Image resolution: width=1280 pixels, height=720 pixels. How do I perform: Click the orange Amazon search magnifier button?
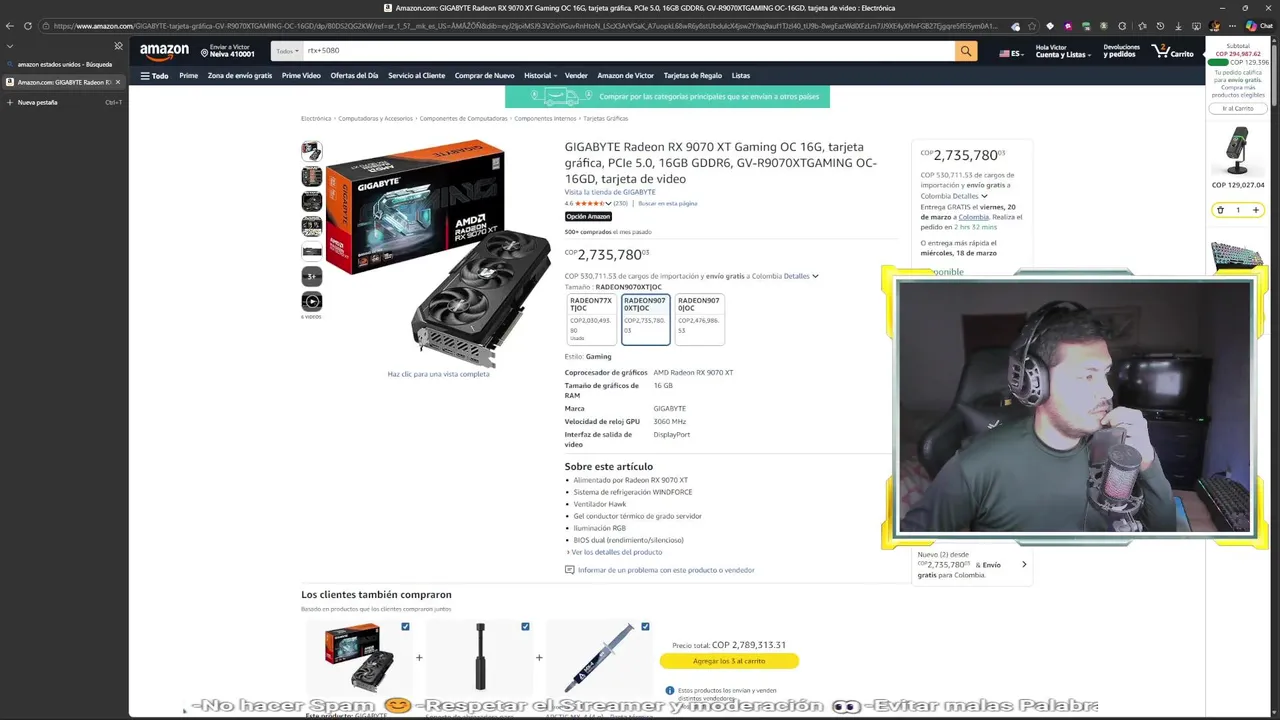(x=966, y=51)
